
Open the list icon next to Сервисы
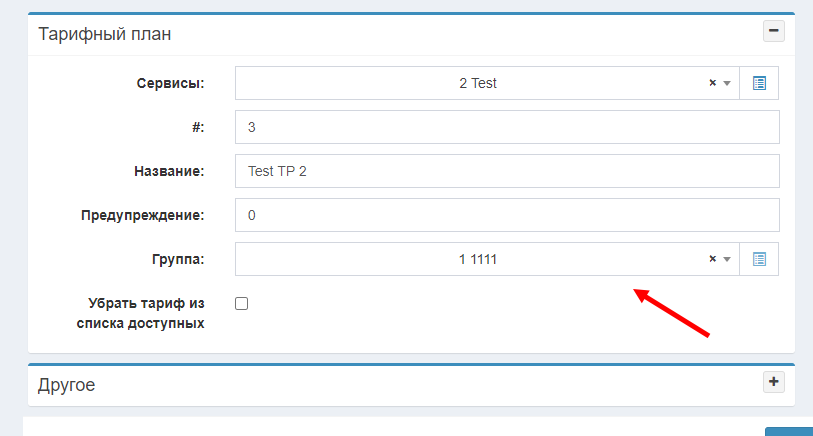click(759, 83)
